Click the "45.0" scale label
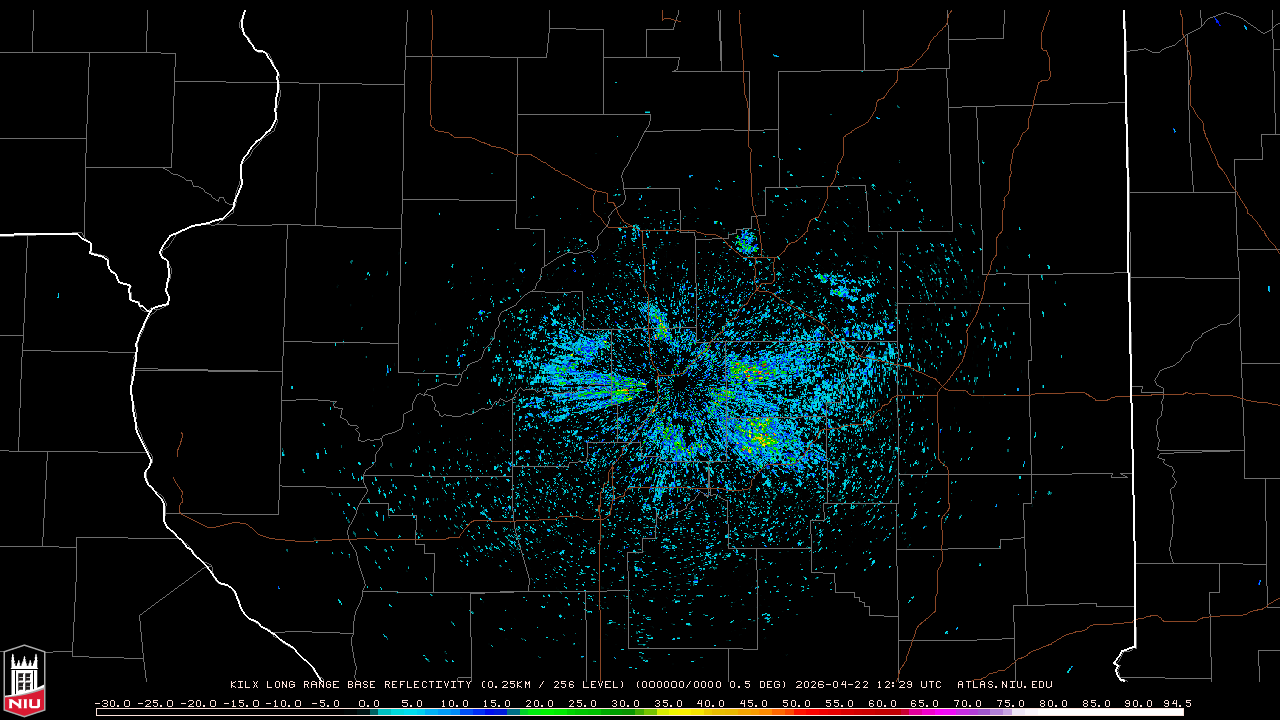Image resolution: width=1280 pixels, height=720 pixels. tap(755, 703)
